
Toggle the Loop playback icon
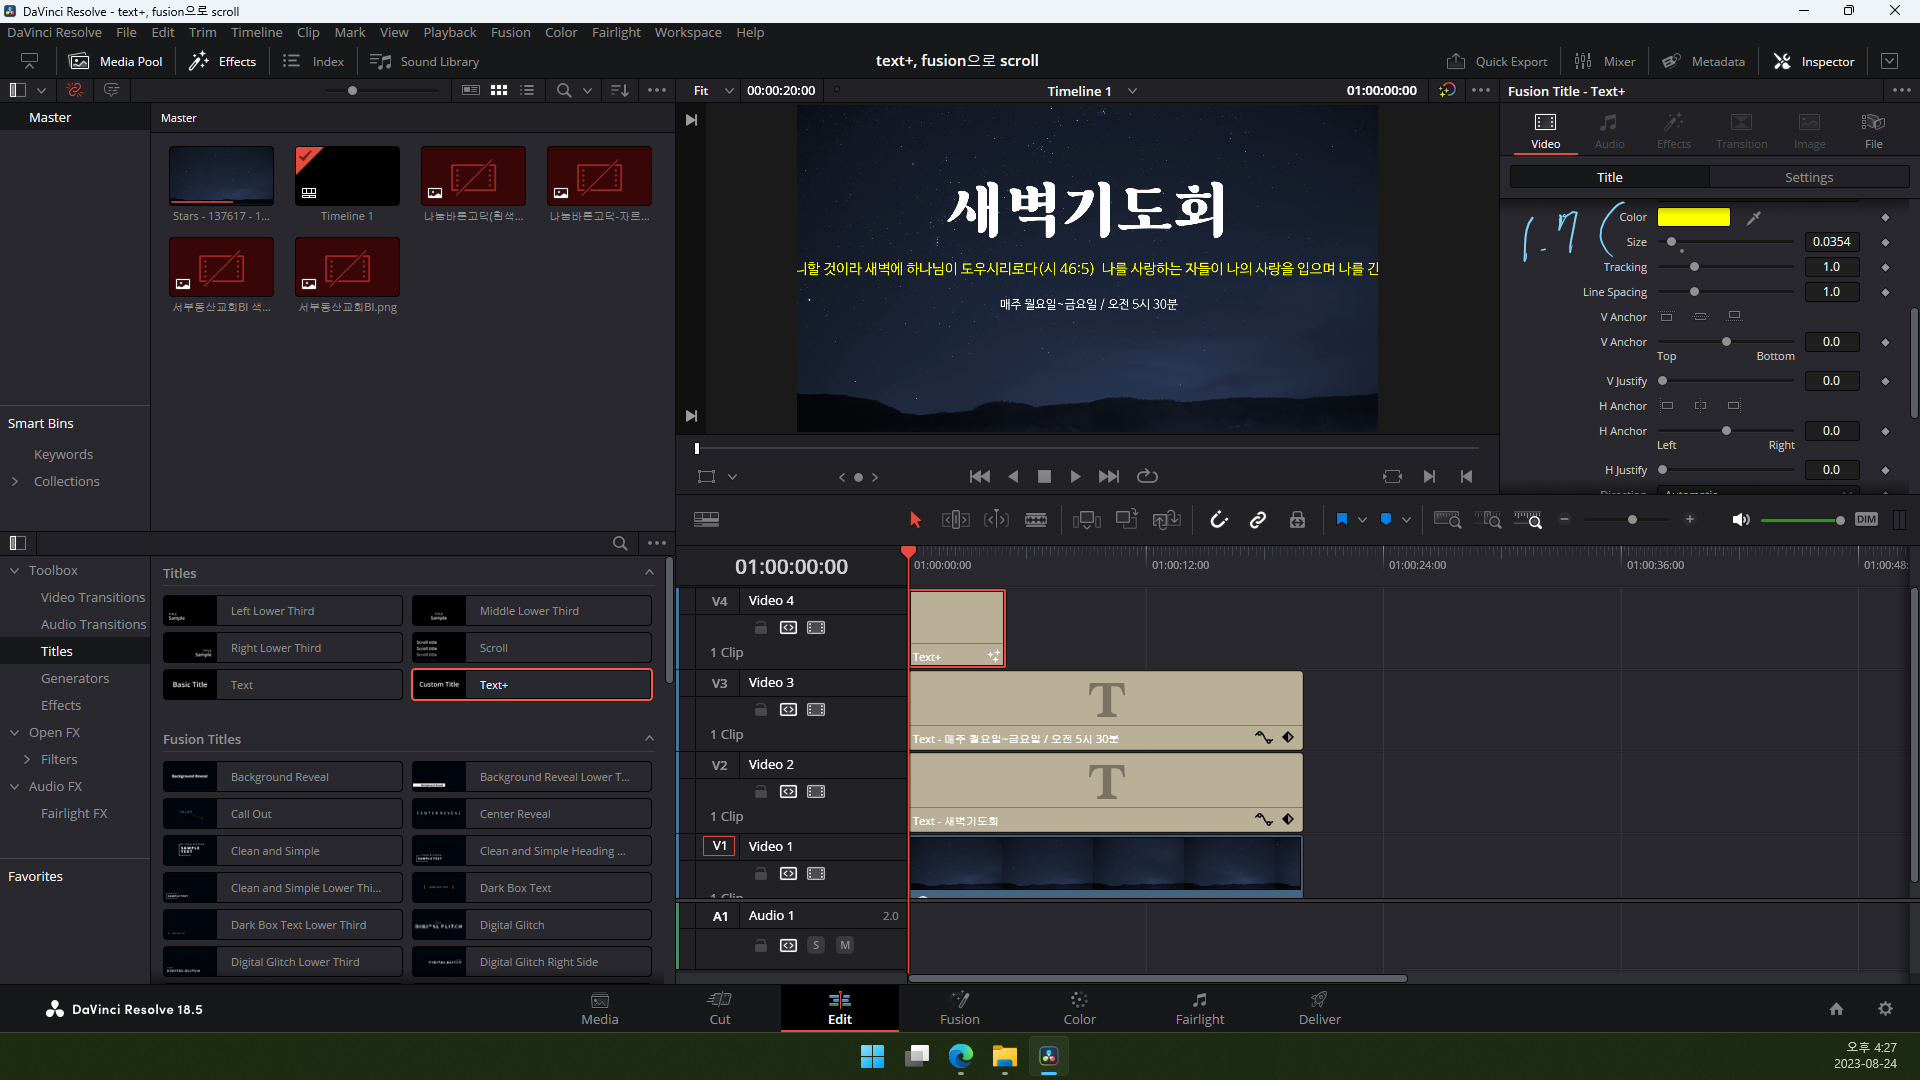pyautogui.click(x=1148, y=477)
